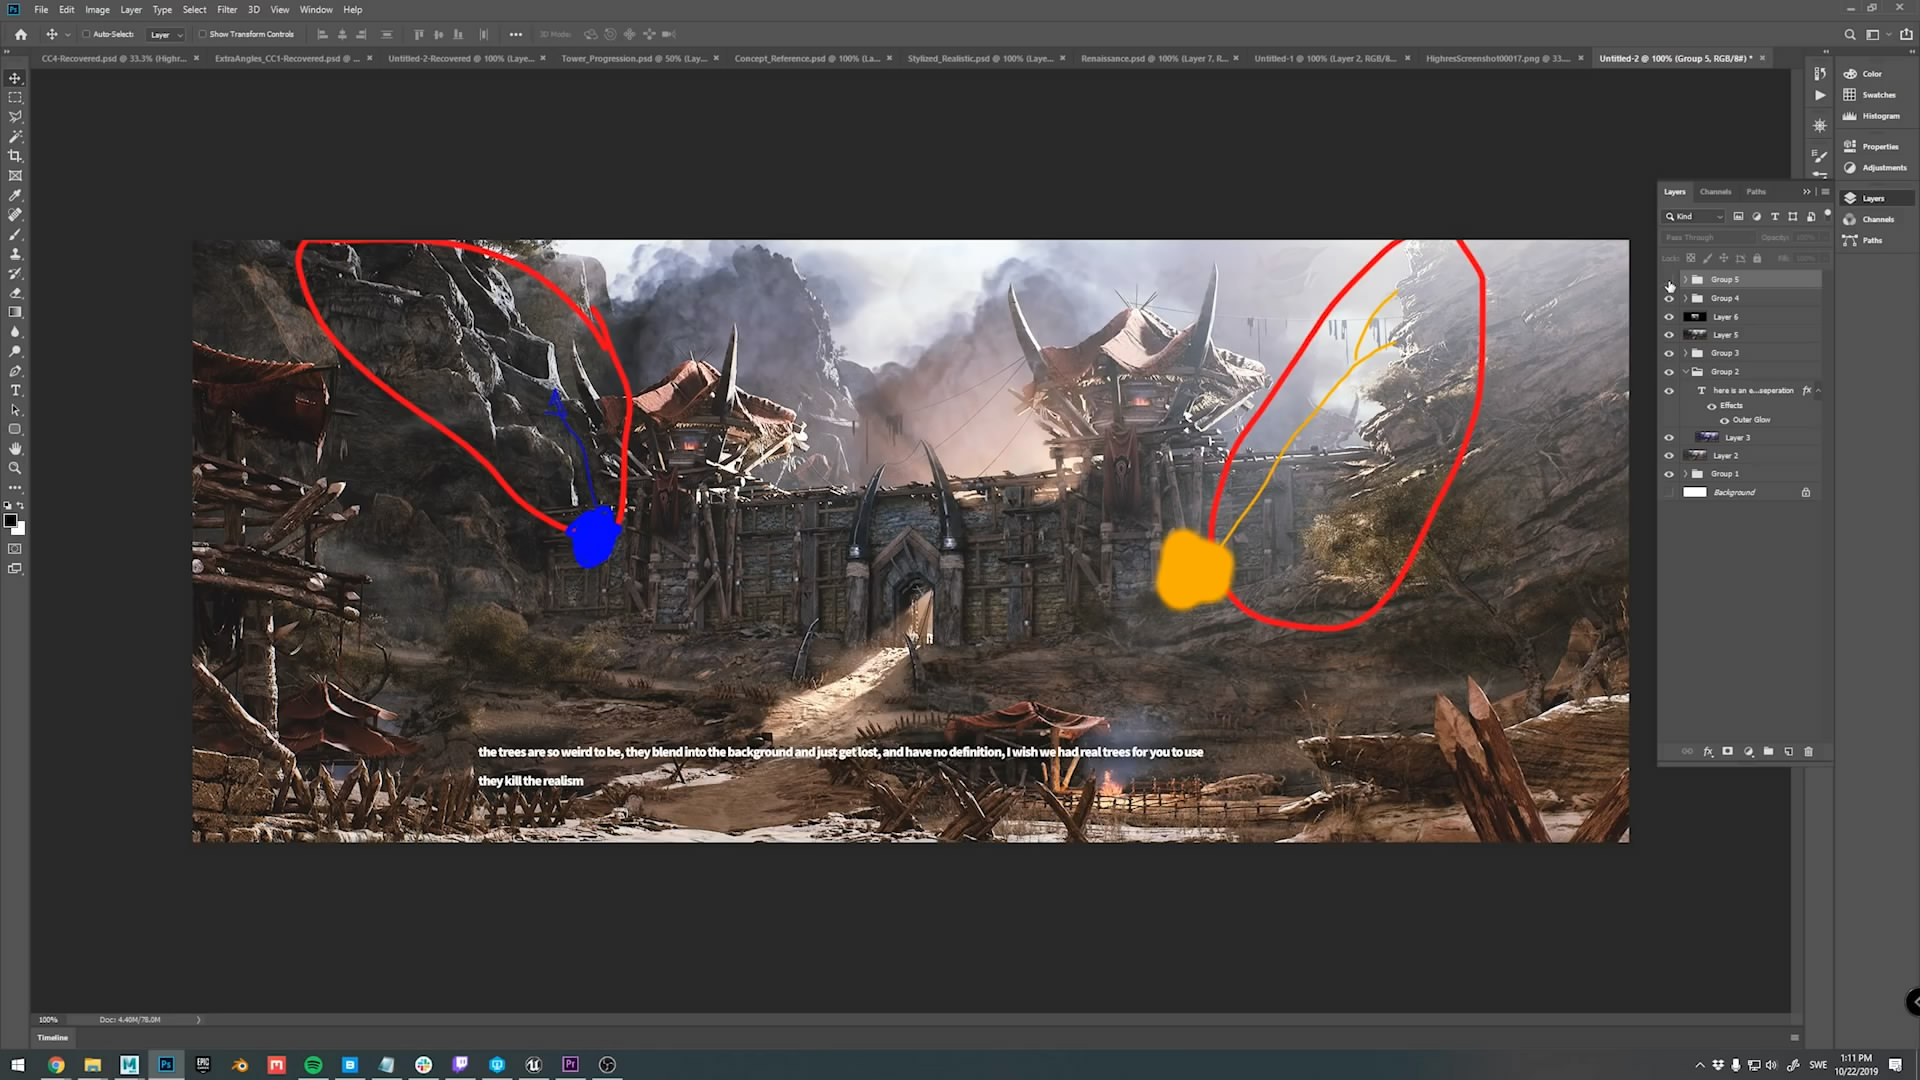1920x1080 pixels.
Task: Open the Window menu
Action: click(316, 10)
